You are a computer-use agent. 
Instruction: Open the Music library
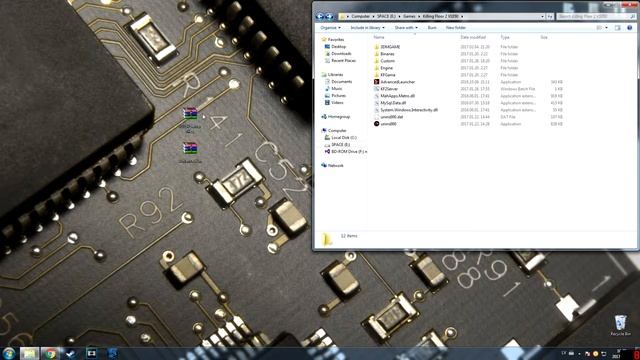(x=333, y=89)
